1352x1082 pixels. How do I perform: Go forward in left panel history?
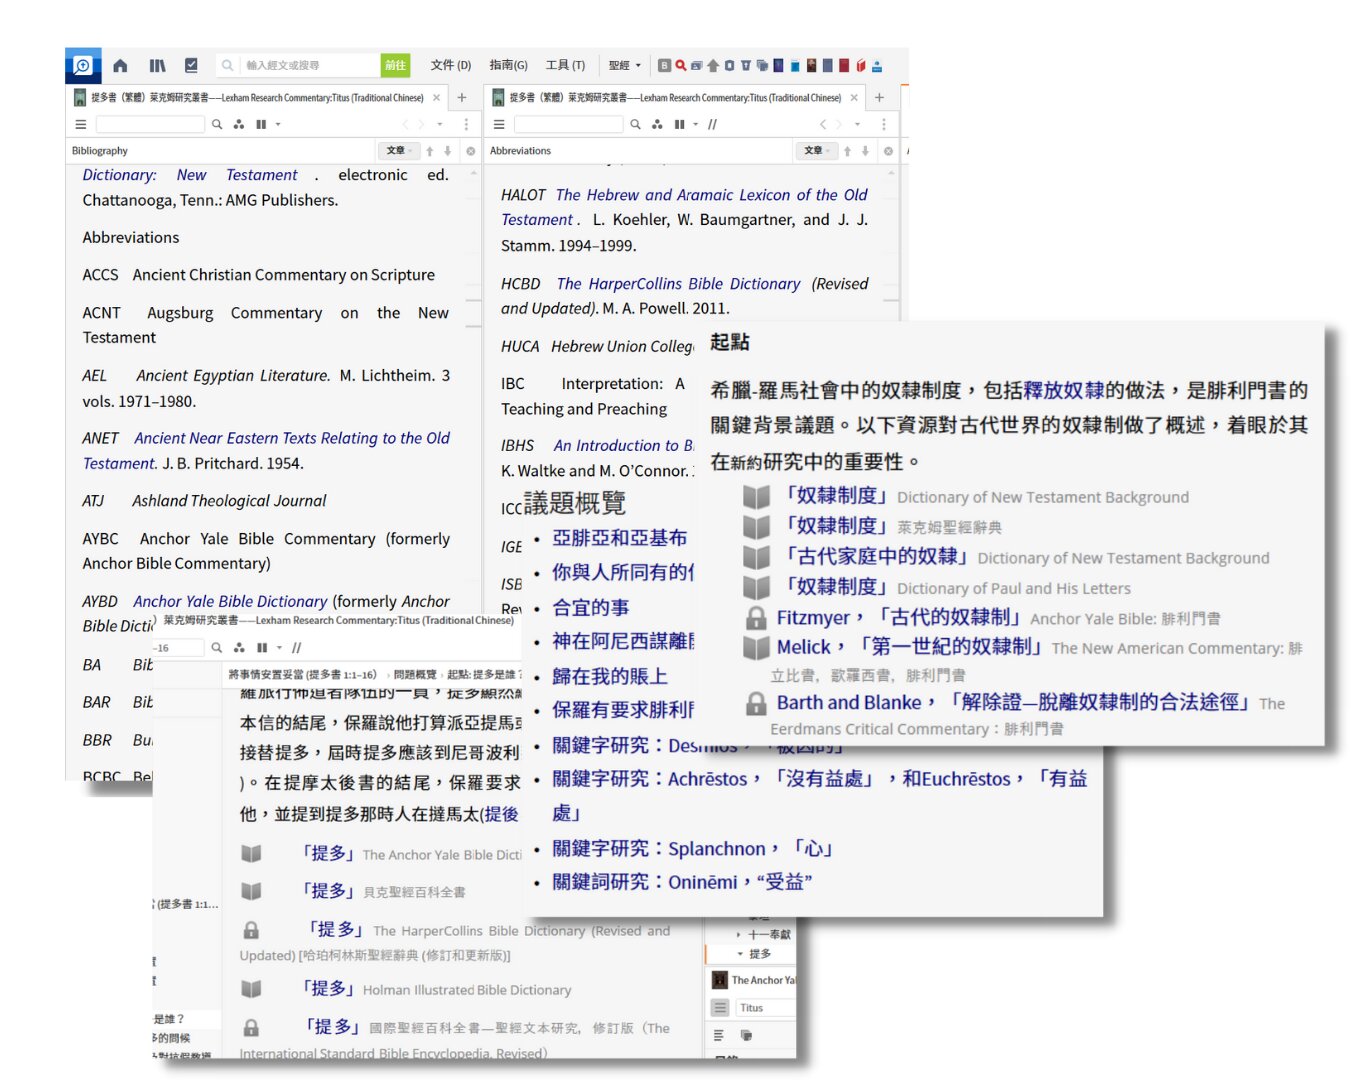tap(422, 125)
